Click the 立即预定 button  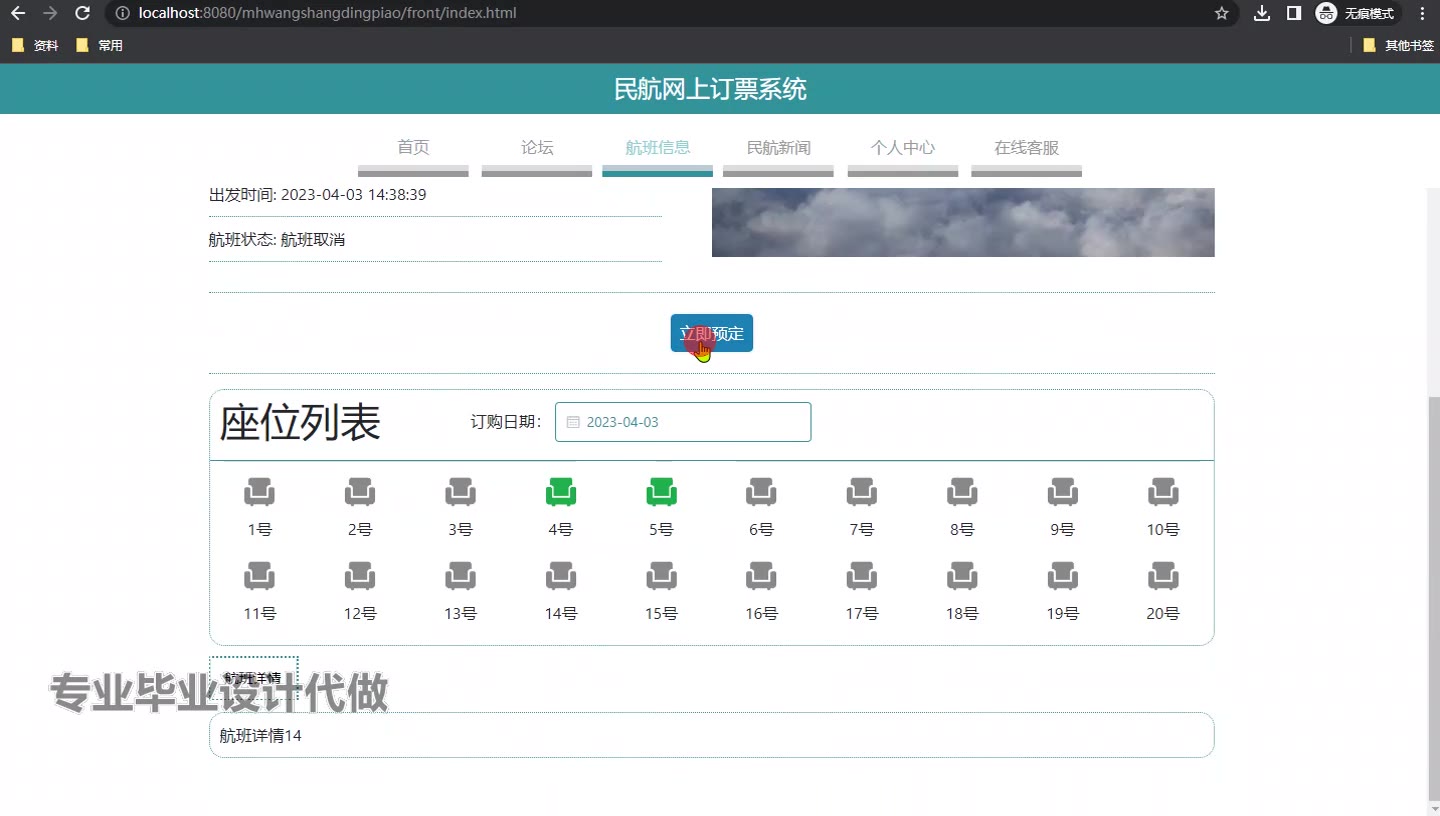click(711, 333)
